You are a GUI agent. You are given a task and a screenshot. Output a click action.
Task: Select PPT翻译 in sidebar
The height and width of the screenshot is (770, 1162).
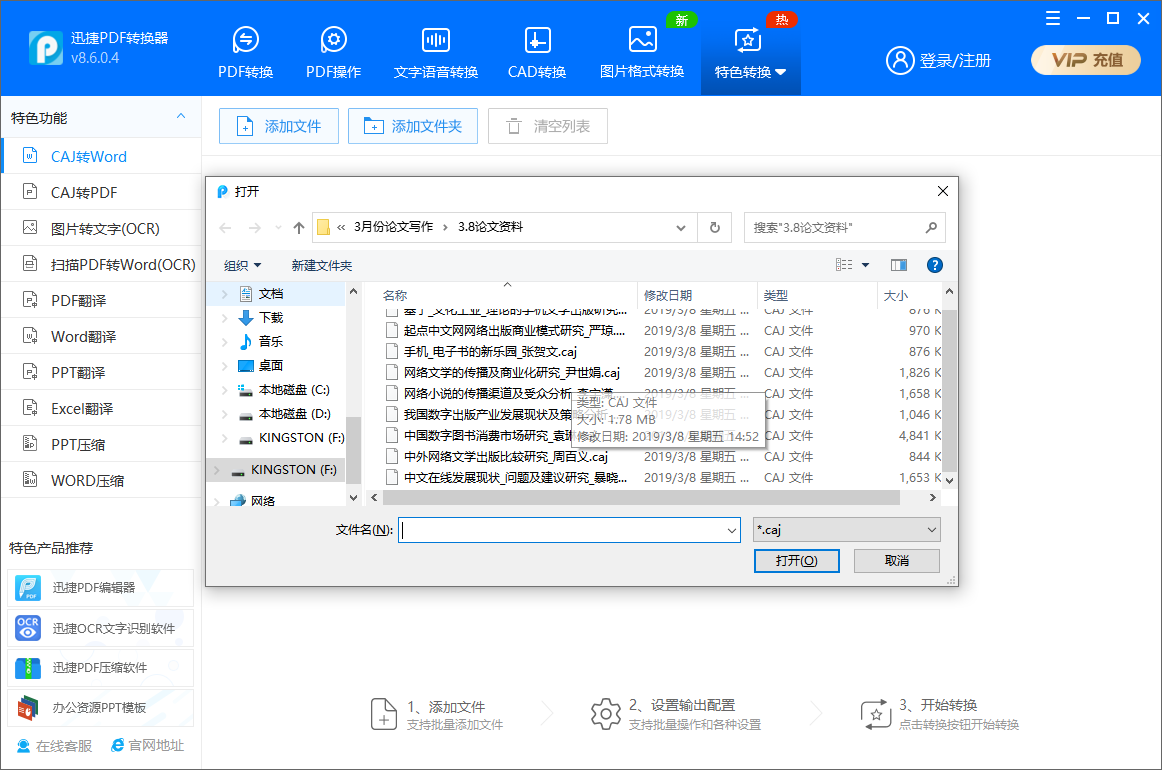(x=102, y=372)
